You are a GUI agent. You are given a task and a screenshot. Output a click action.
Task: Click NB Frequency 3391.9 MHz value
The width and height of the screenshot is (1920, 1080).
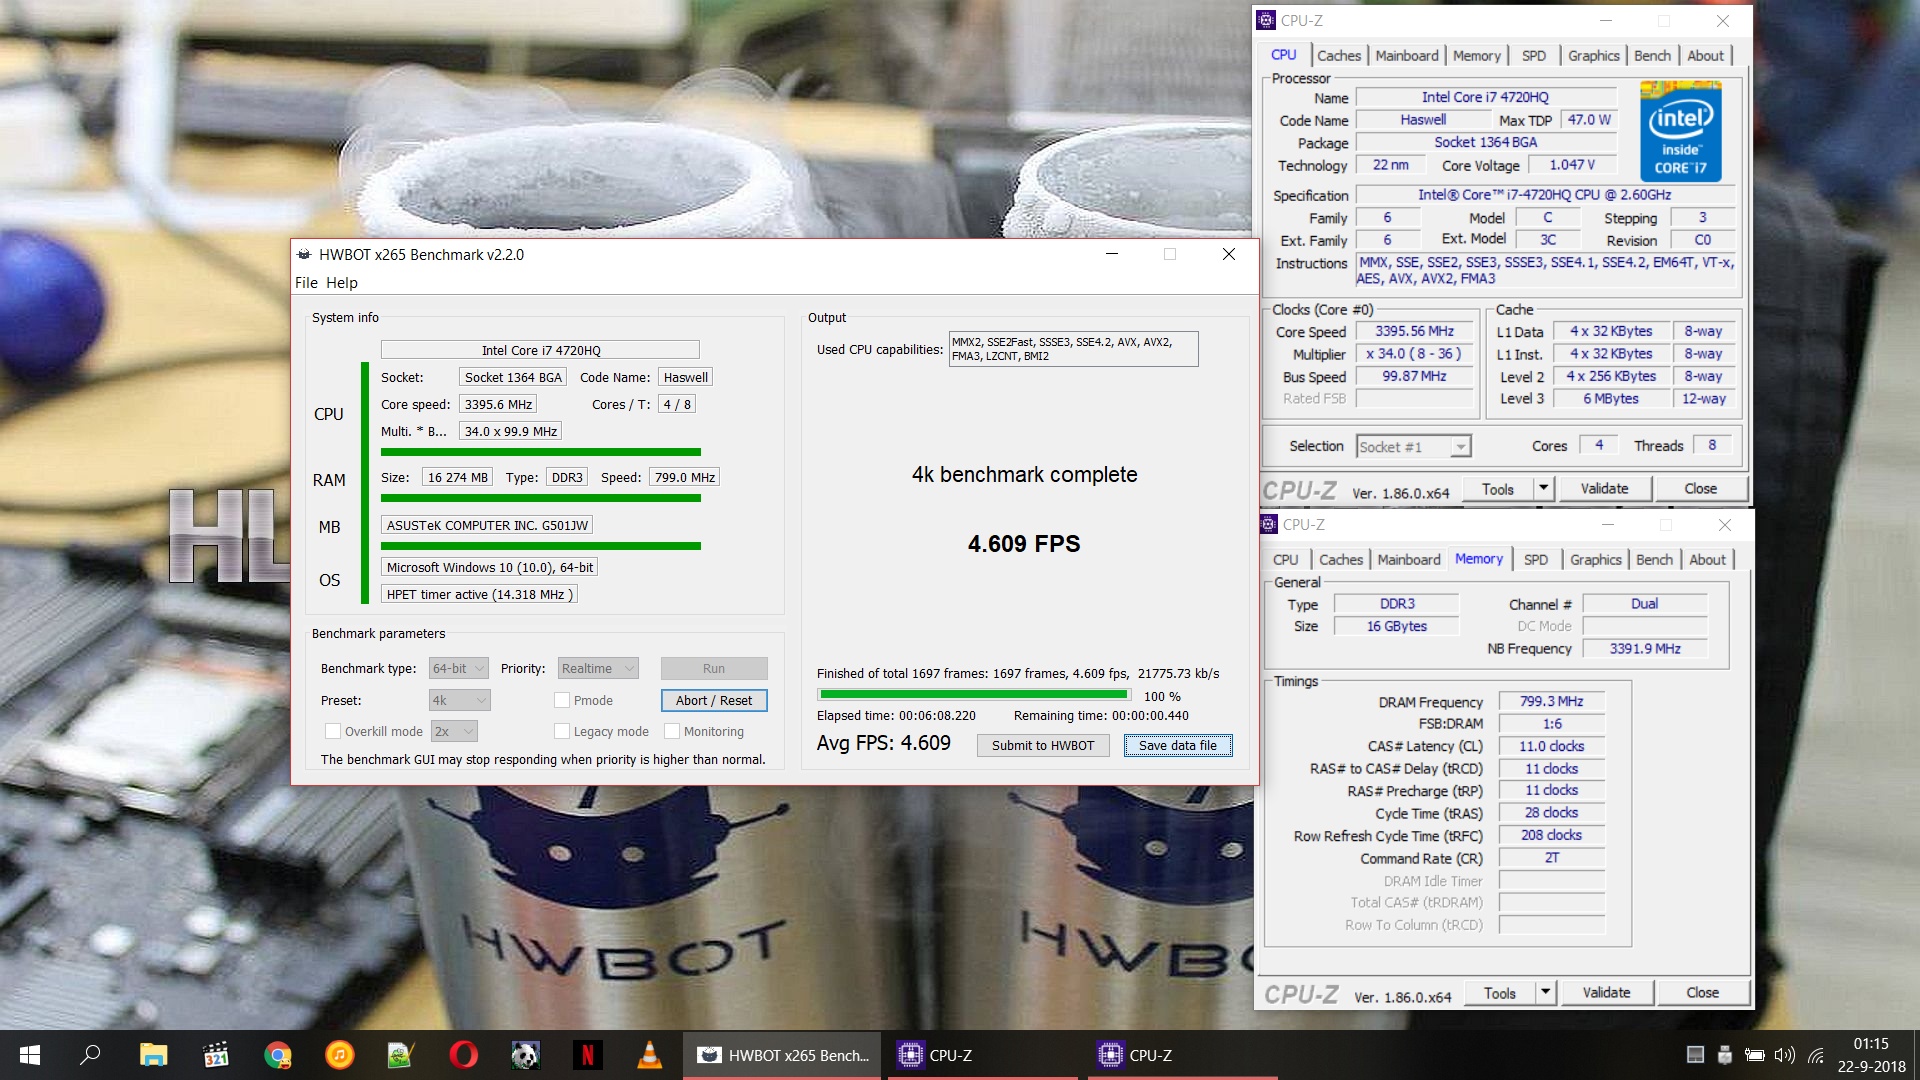click(1644, 648)
